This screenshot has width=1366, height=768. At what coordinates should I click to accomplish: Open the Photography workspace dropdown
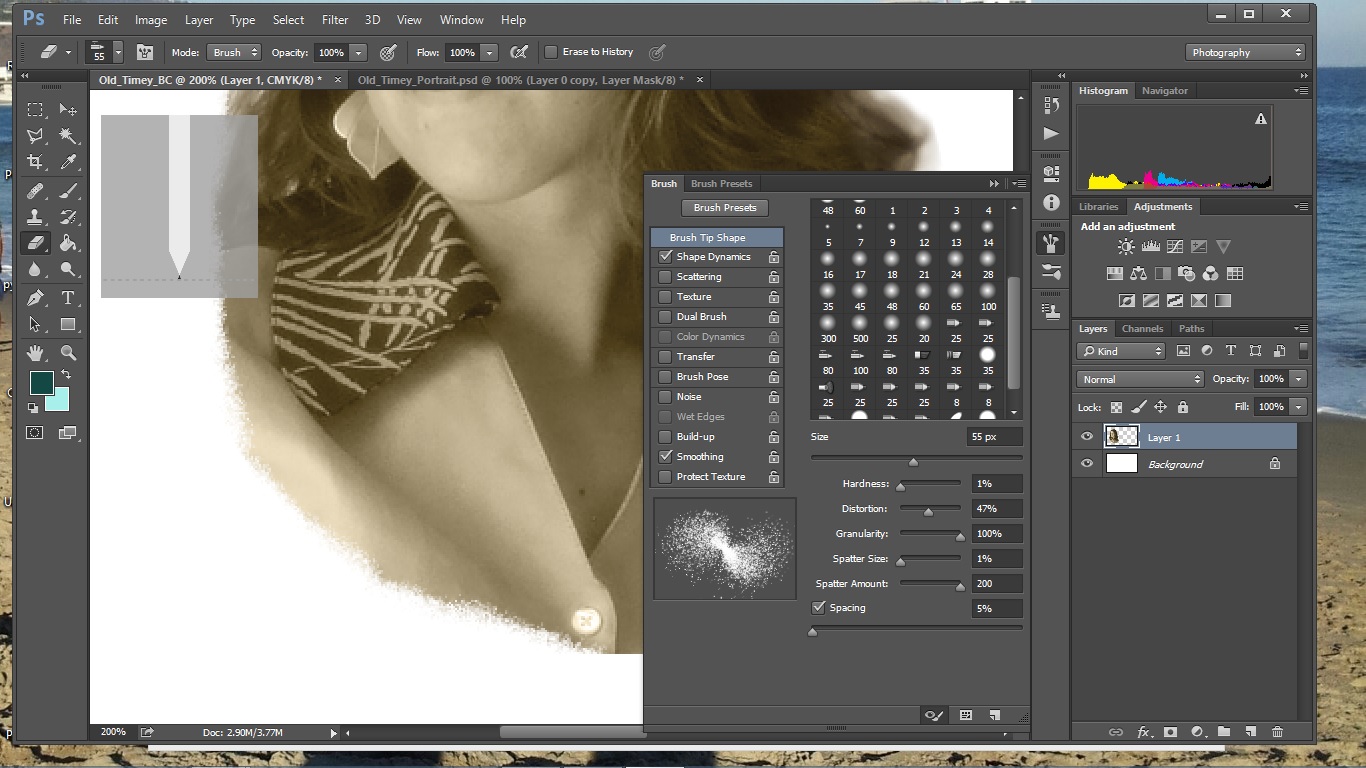coord(1245,51)
